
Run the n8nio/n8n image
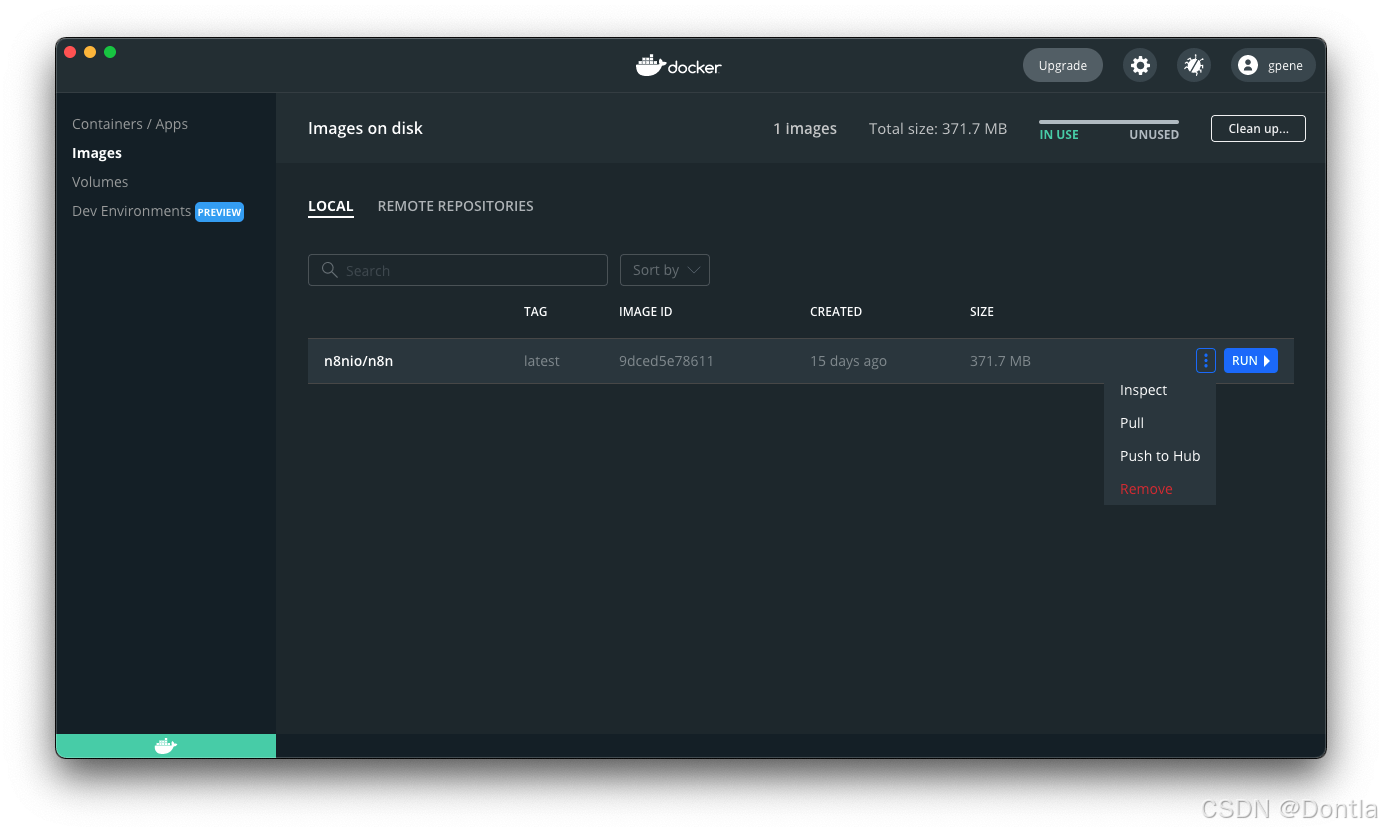pos(1250,360)
